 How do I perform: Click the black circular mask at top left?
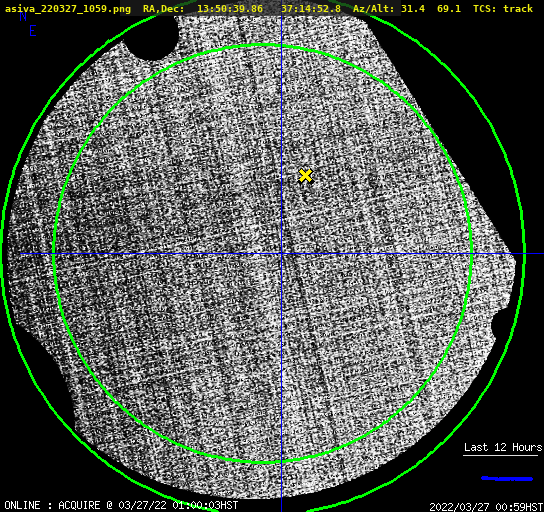pyautogui.click(x=152, y=38)
